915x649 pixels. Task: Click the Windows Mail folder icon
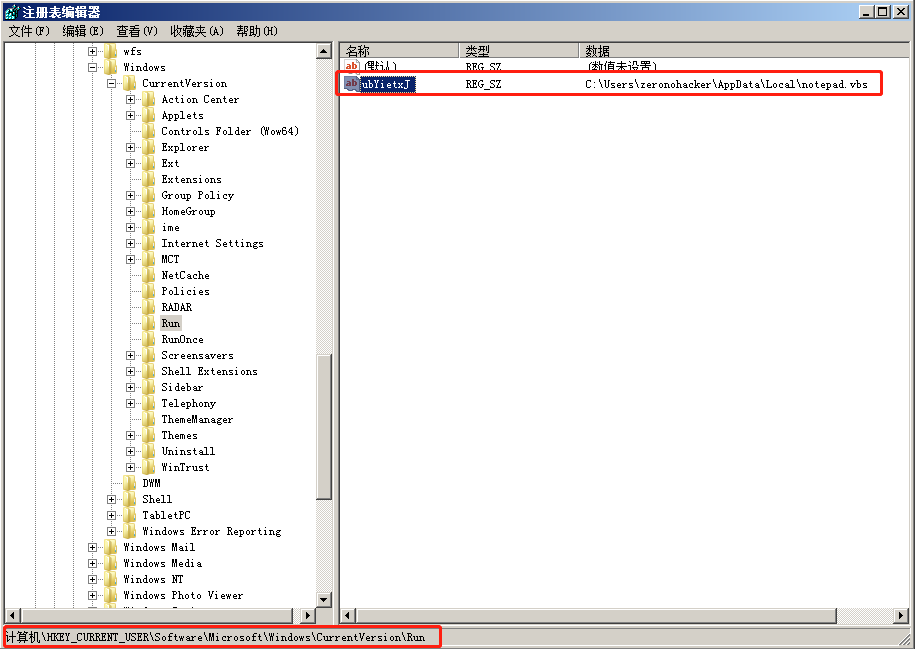click(x=111, y=547)
